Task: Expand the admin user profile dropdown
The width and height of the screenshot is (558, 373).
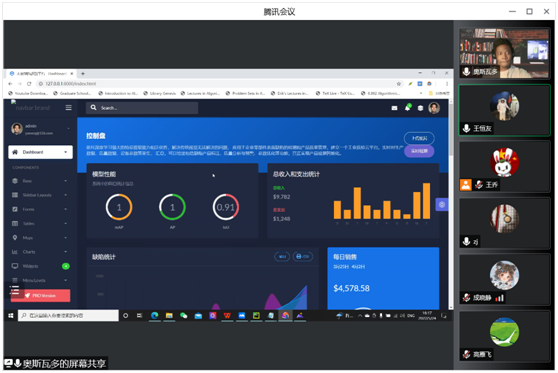Action: point(40,129)
